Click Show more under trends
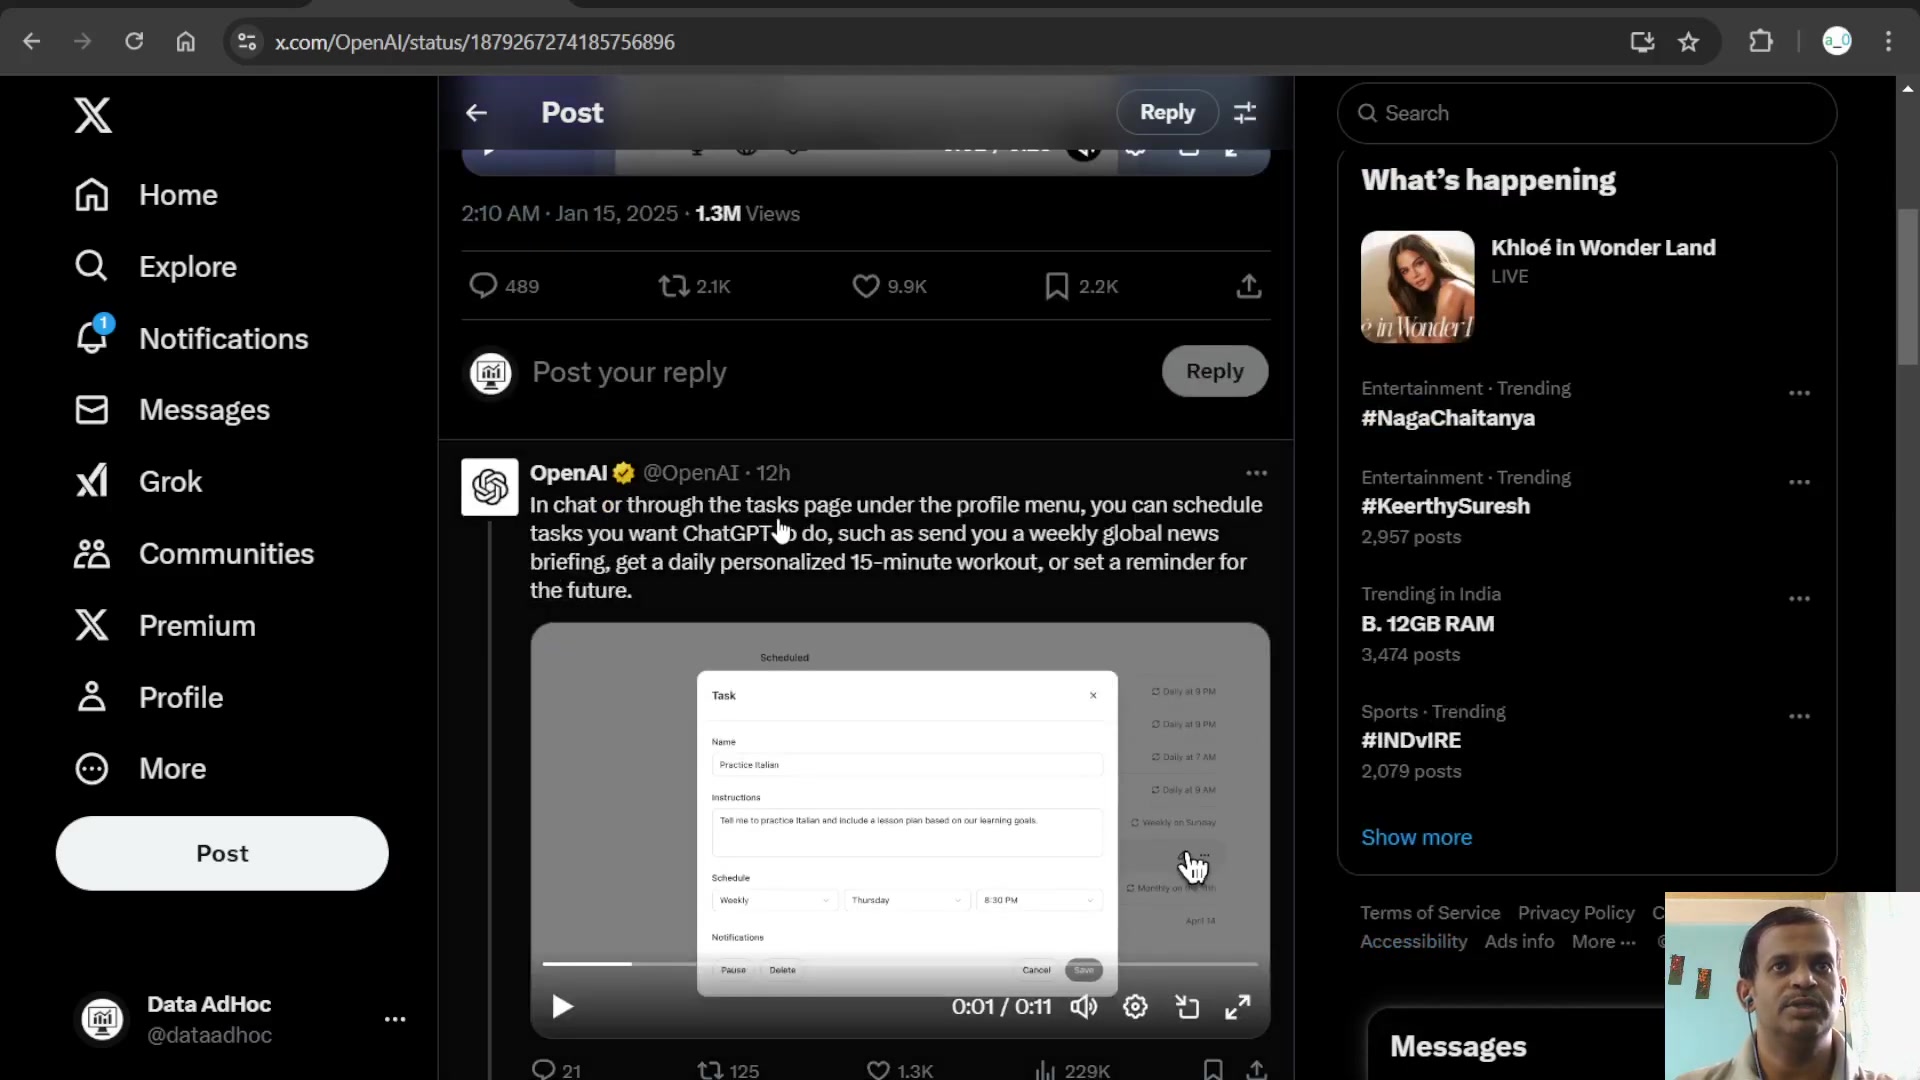 coord(1416,838)
